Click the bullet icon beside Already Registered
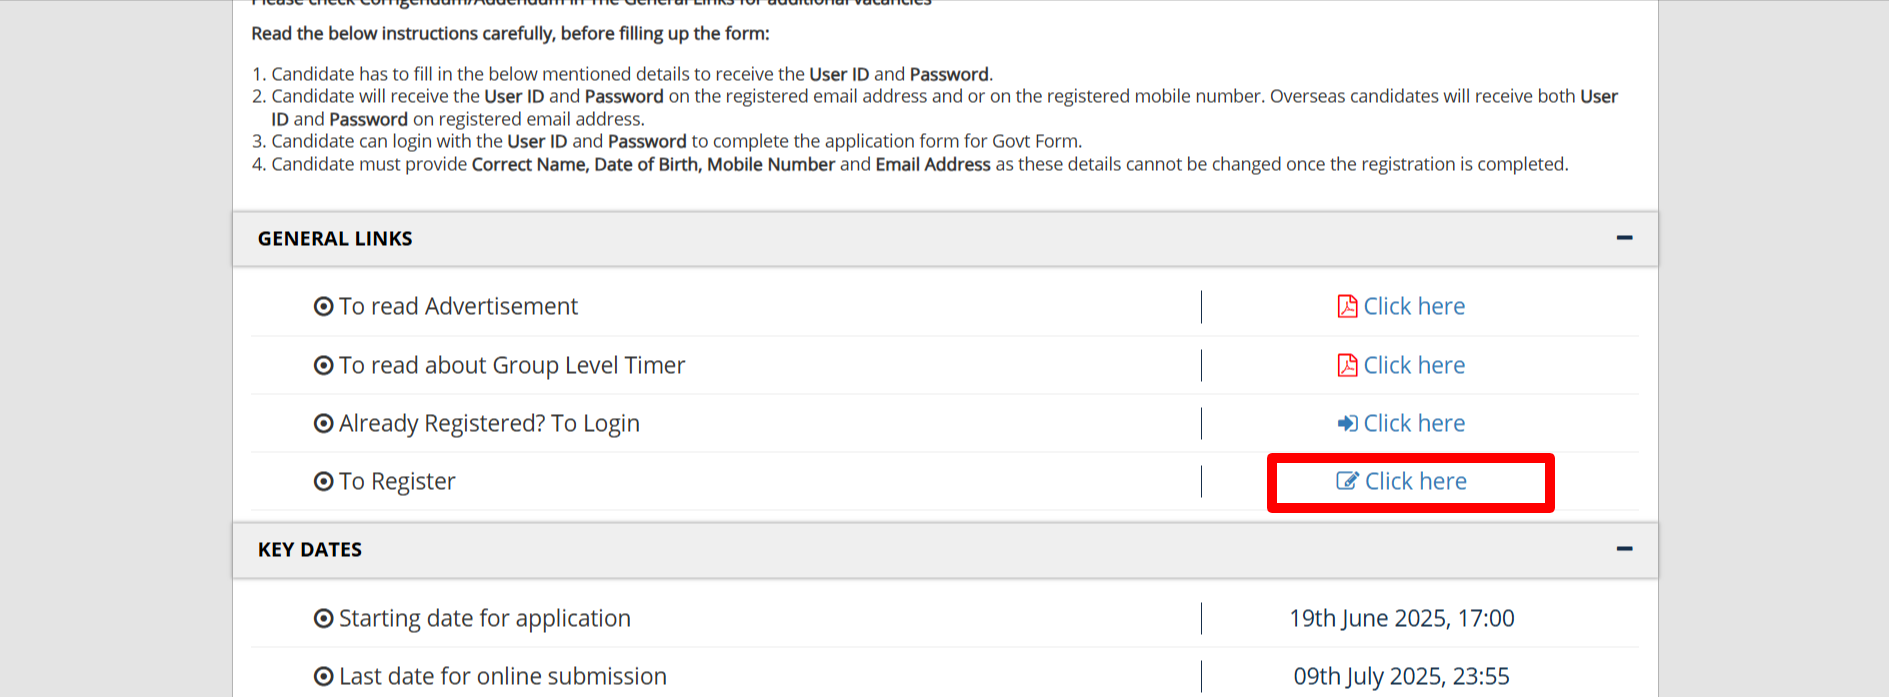The width and height of the screenshot is (1889, 697). (323, 423)
